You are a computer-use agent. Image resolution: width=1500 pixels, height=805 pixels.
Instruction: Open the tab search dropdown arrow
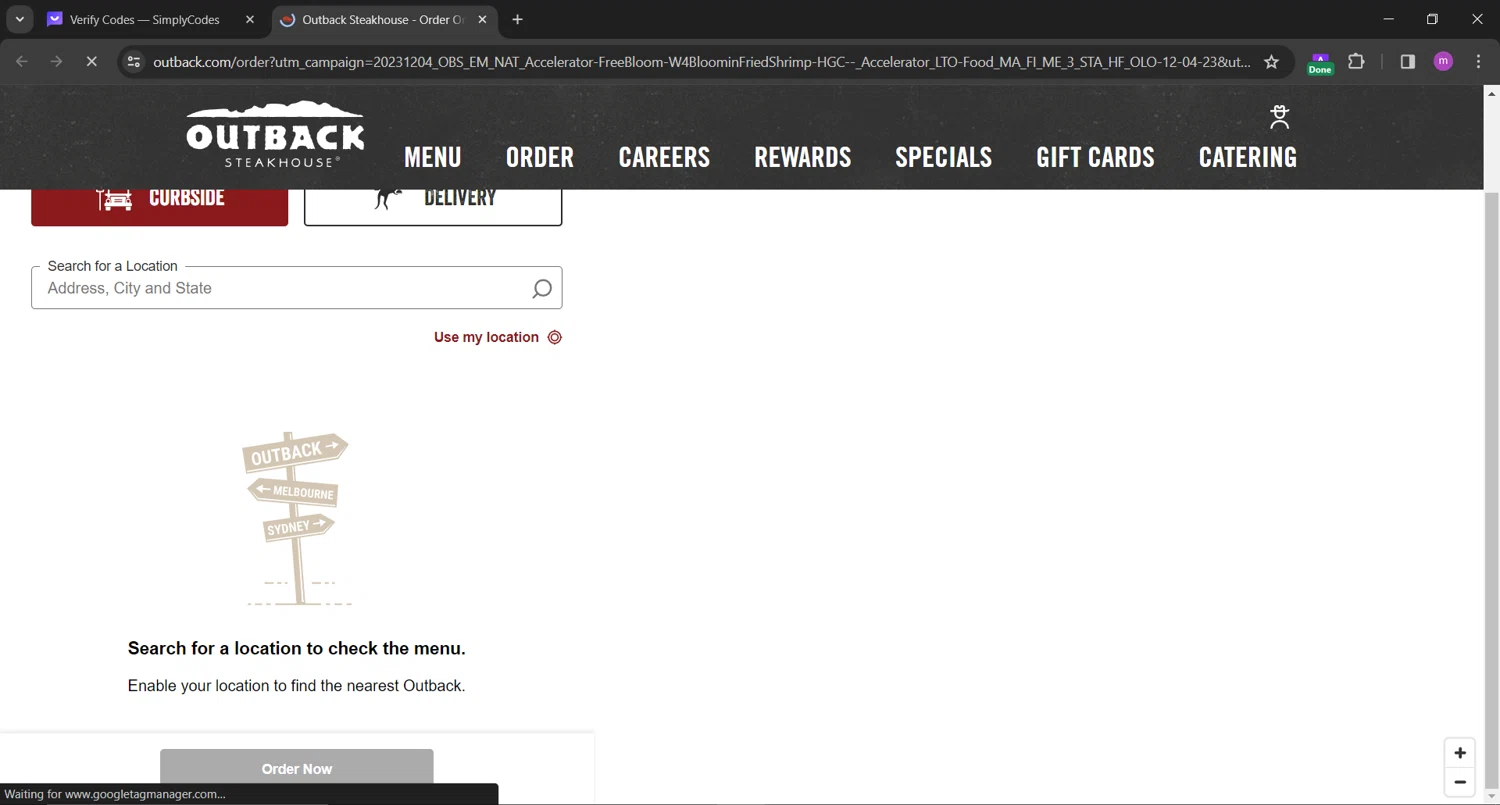[19, 19]
